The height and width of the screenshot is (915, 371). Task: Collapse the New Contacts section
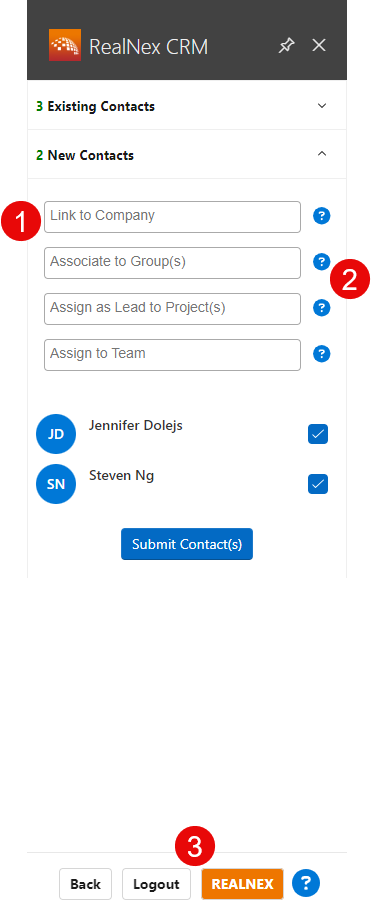pyautogui.click(x=187, y=155)
